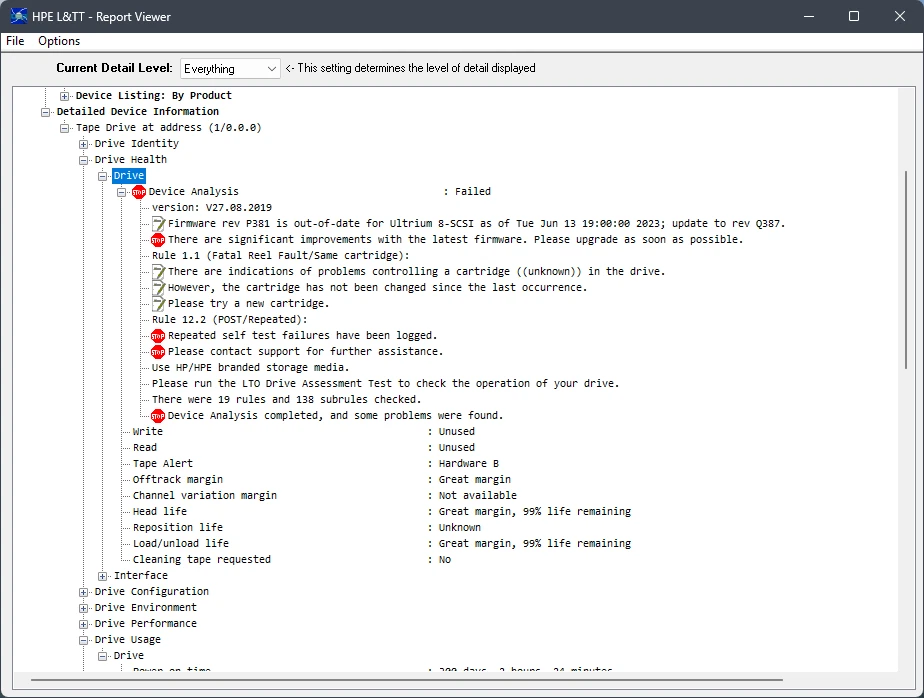Select the 'Drive Configuration' tree label

(x=152, y=591)
